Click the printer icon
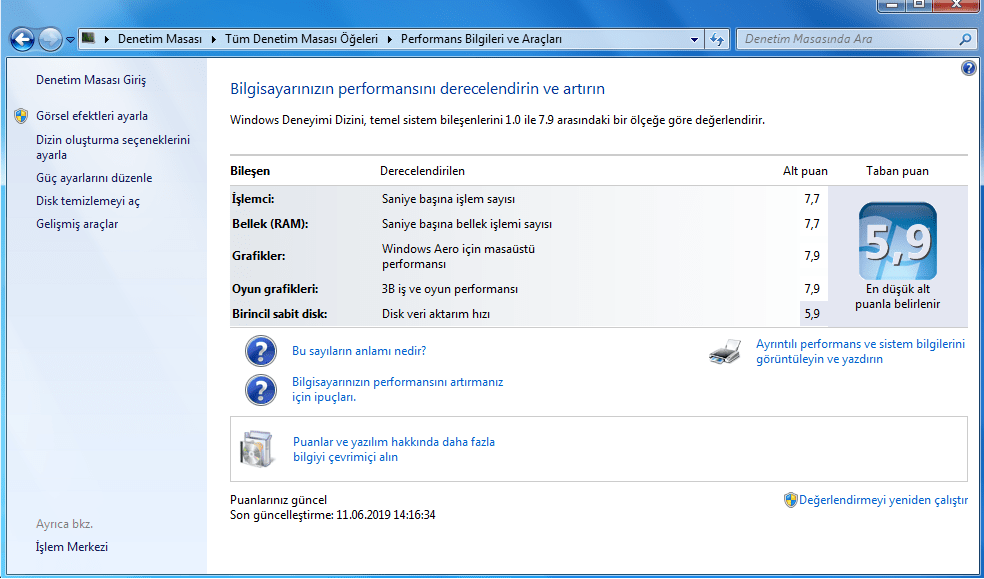The image size is (984, 579). coord(725,351)
